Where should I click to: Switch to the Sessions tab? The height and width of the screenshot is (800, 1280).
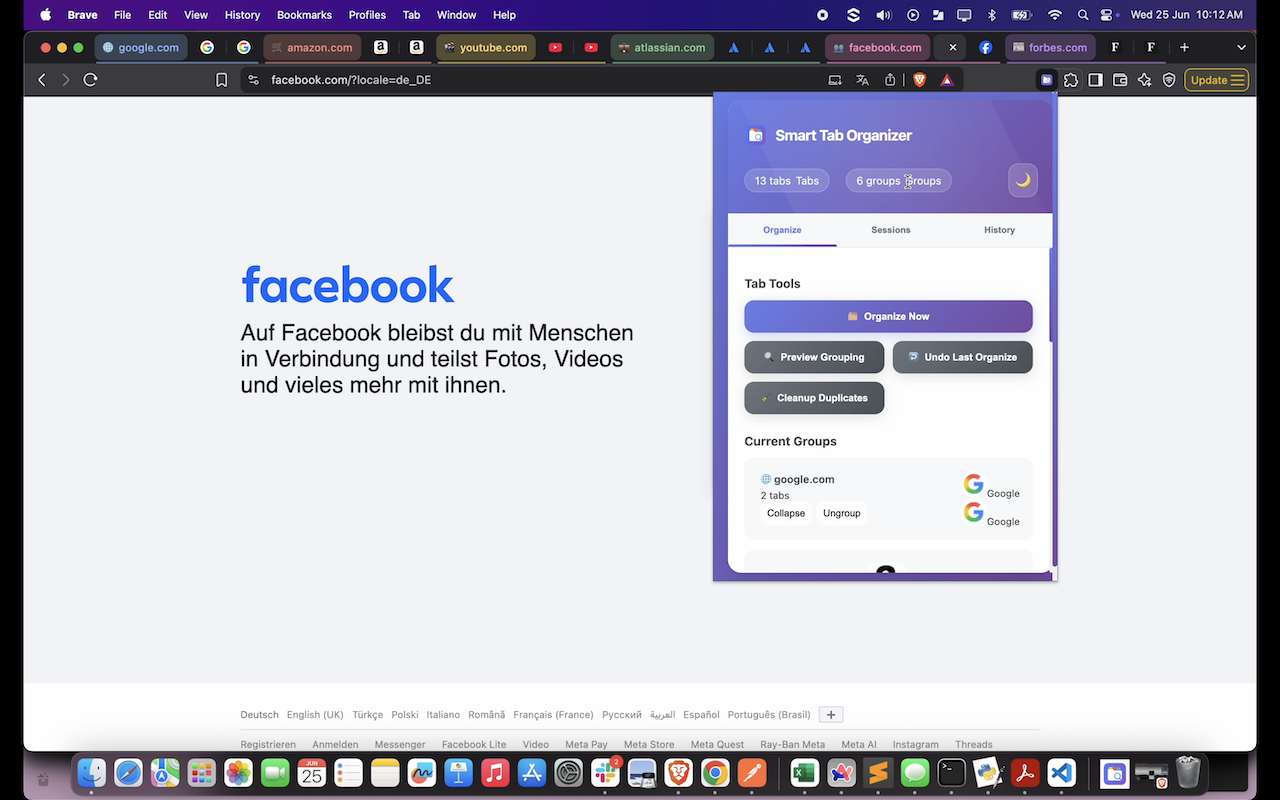[890, 230]
